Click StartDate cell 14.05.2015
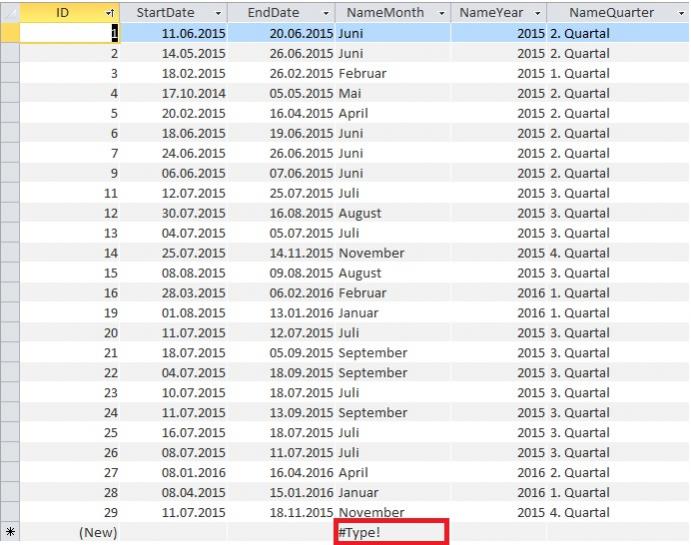The width and height of the screenshot is (691, 545). tap(174, 53)
